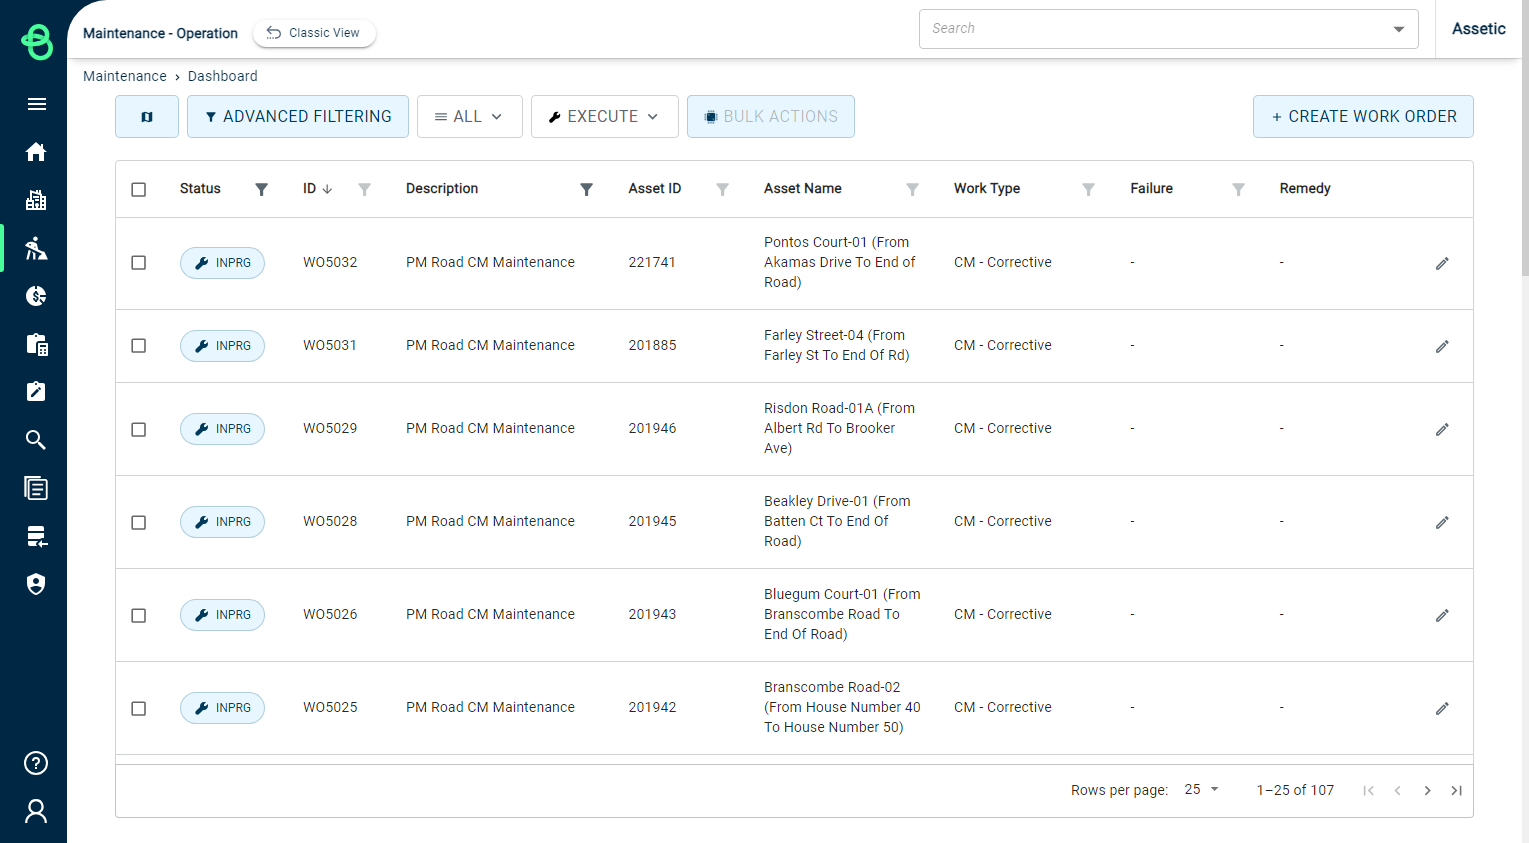Open the map view toolbar icon
The height and width of the screenshot is (843, 1529).
pyautogui.click(x=146, y=116)
